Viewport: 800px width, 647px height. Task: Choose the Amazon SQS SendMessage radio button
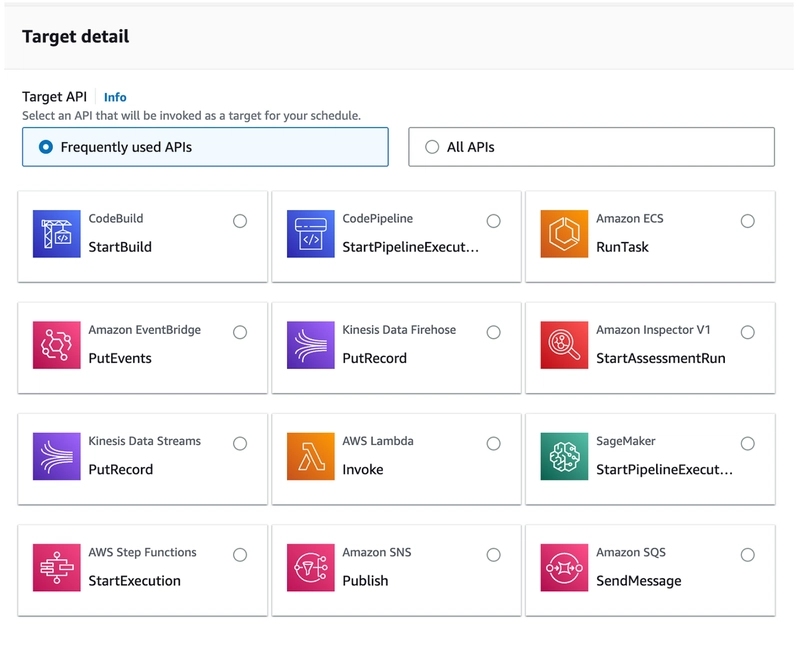point(747,555)
